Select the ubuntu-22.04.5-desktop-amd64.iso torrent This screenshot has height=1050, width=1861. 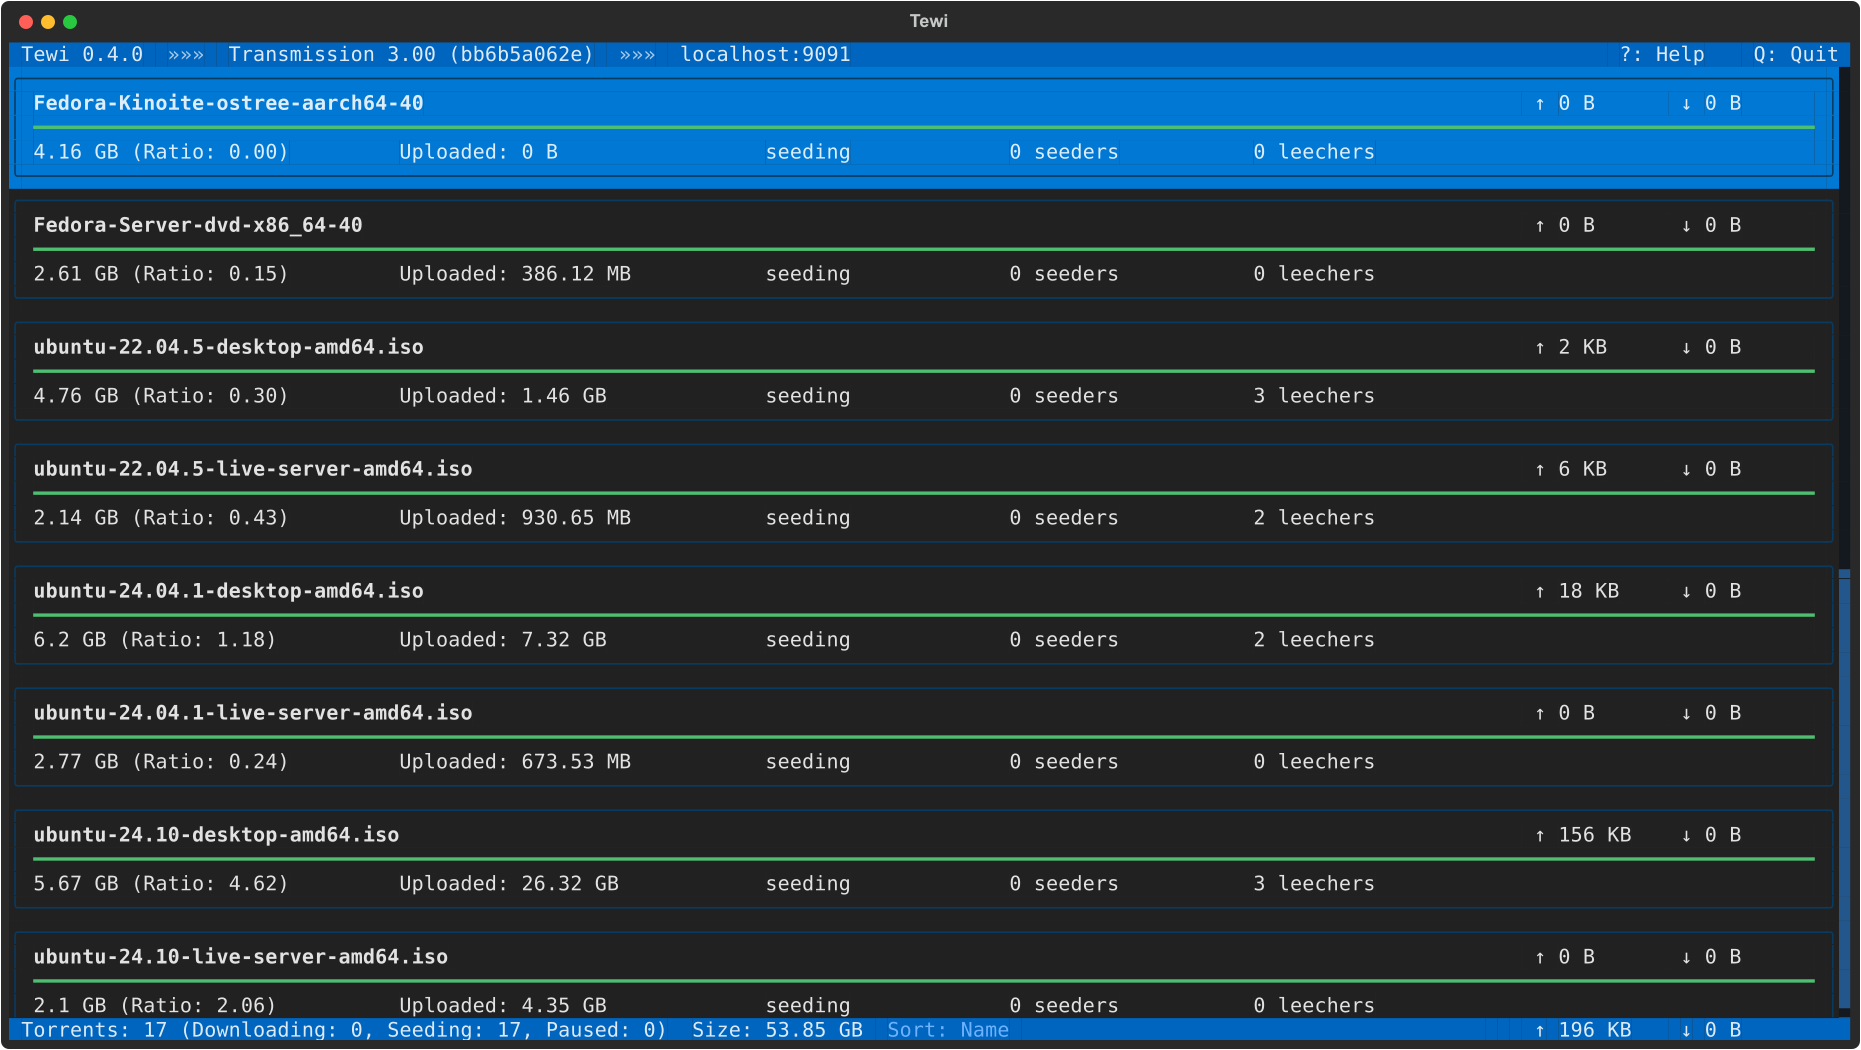[924, 371]
